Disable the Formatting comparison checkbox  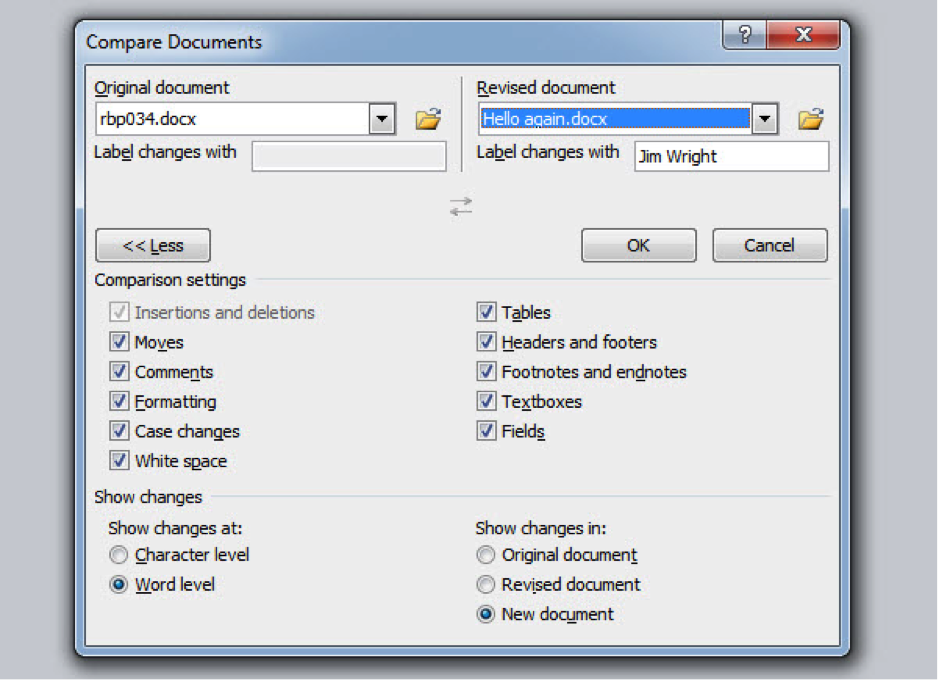(119, 401)
